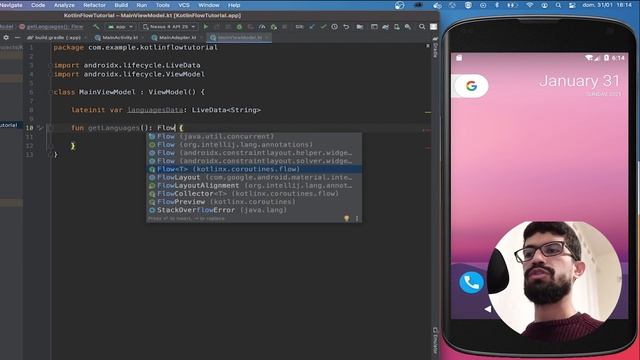This screenshot has height=360, width=640.
Task: Click the toolbar Search Everywhere magnifier icon
Action: [x=422, y=27]
